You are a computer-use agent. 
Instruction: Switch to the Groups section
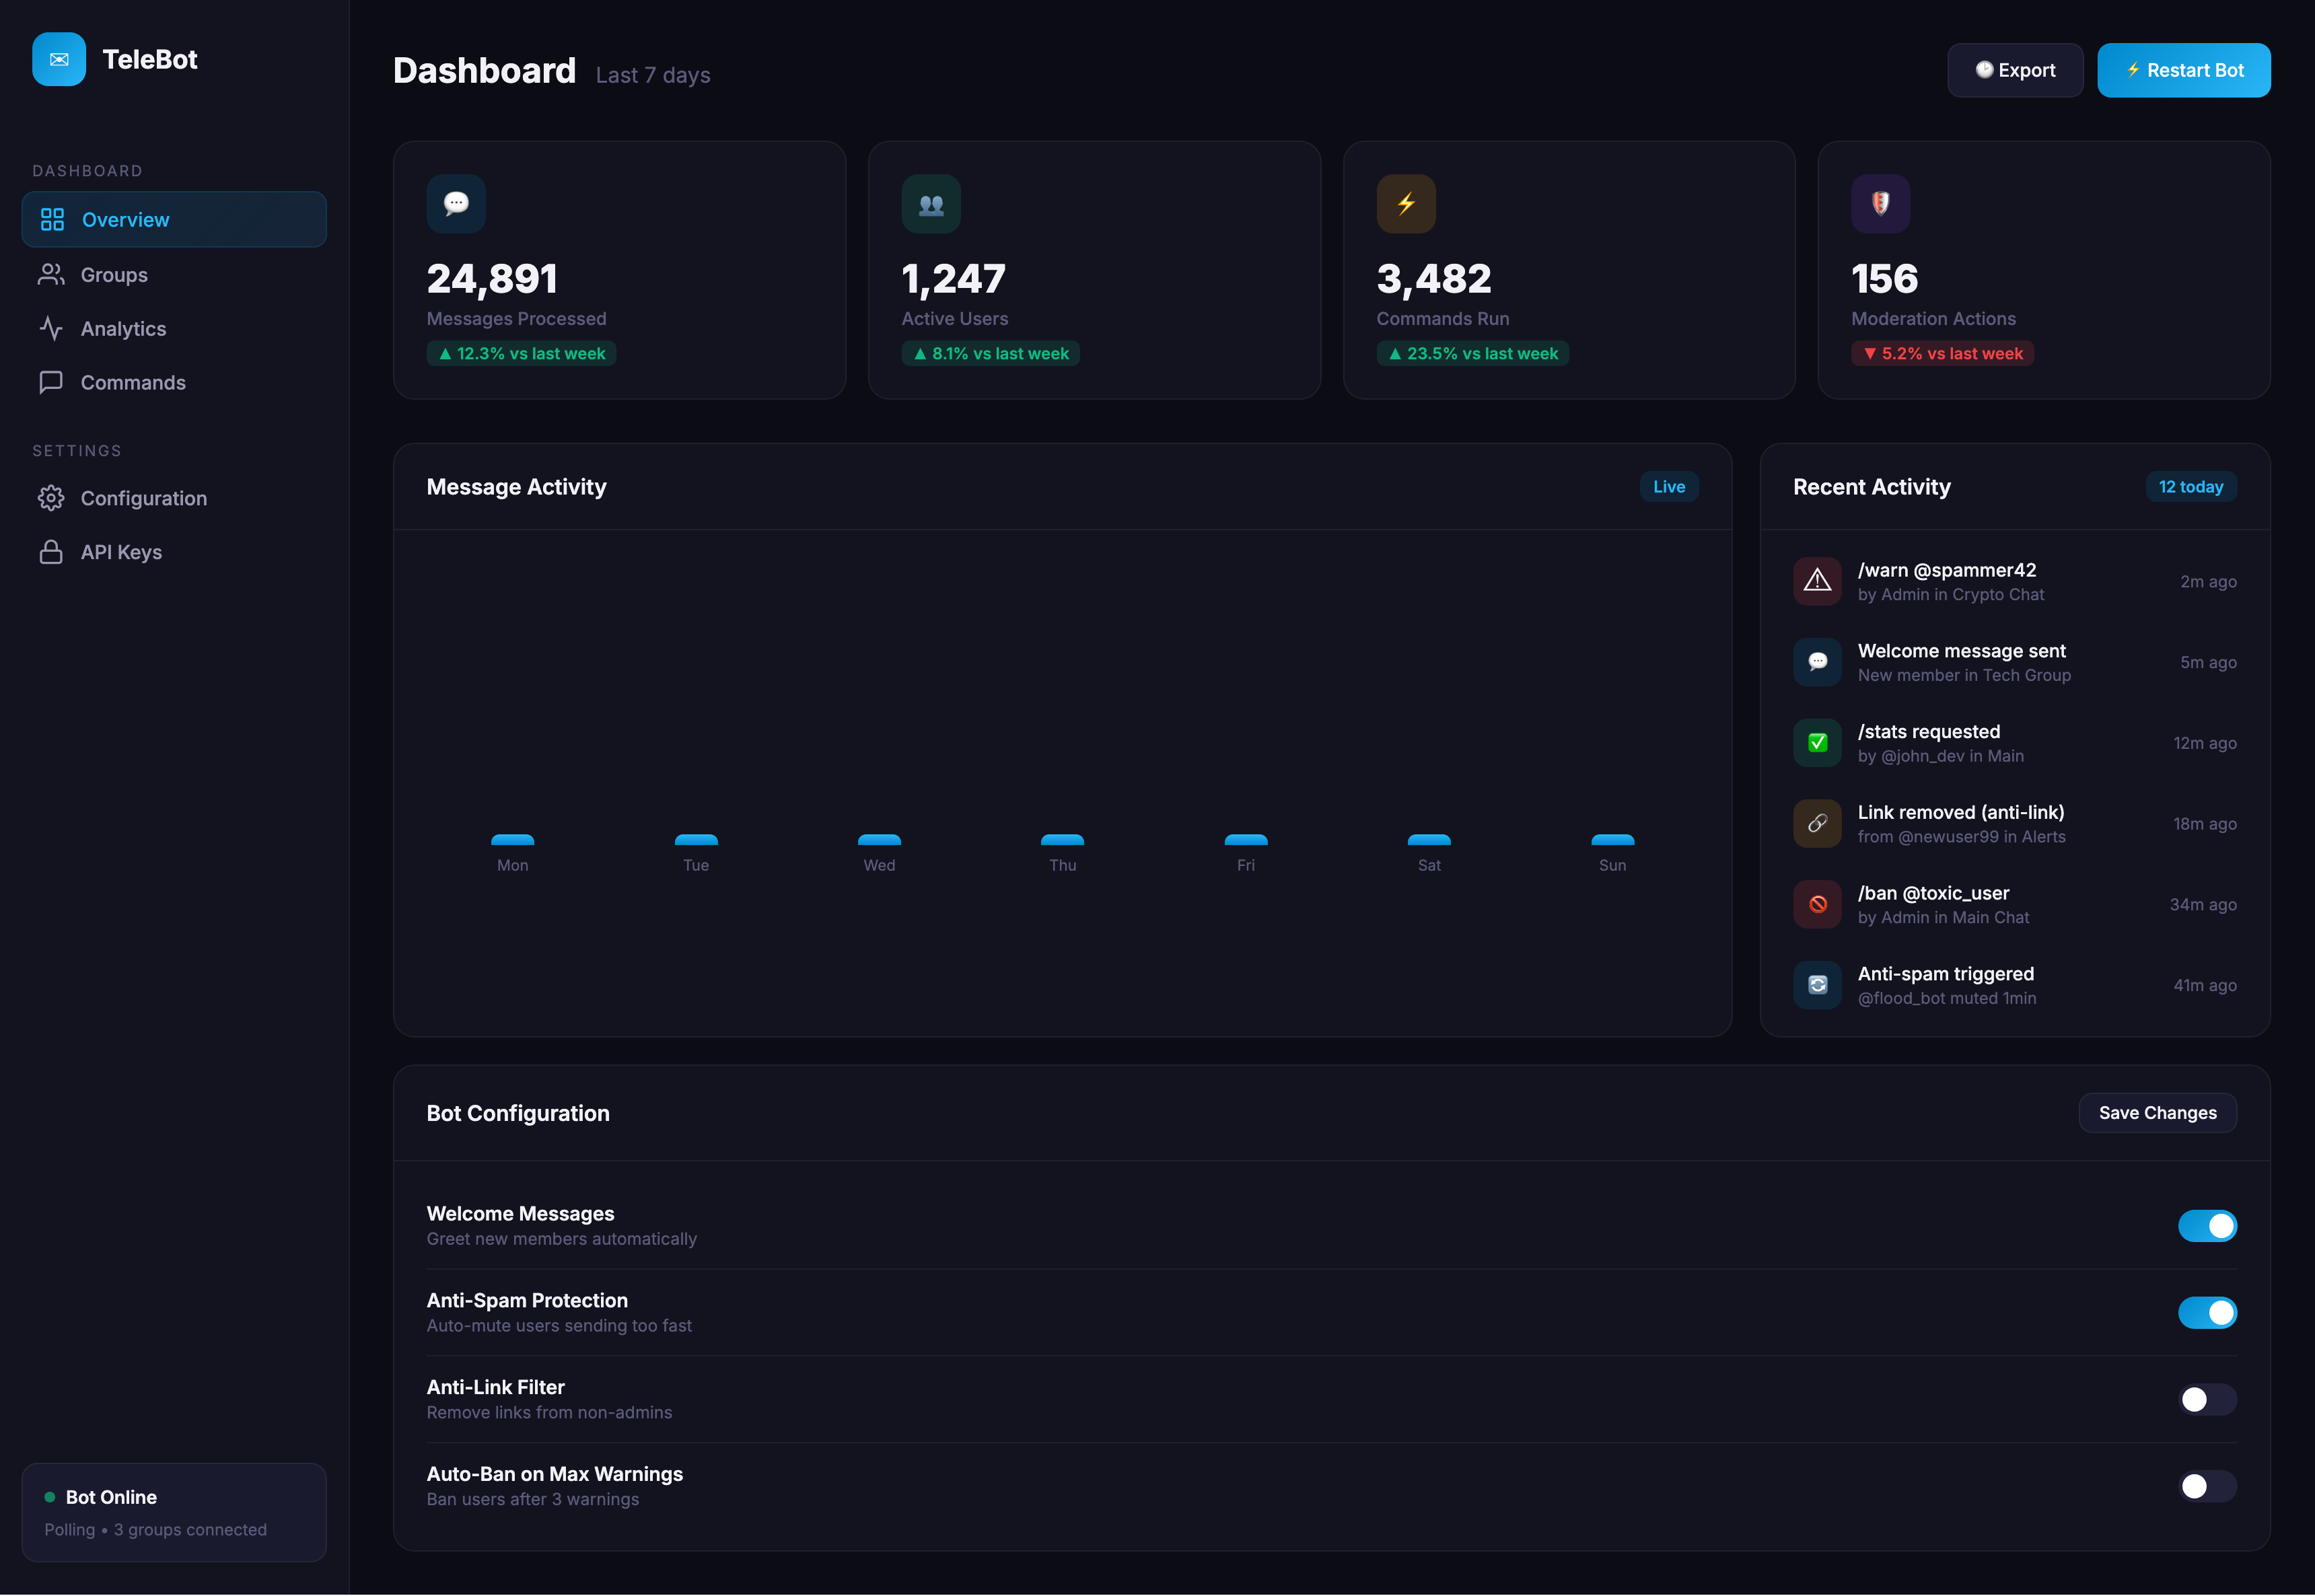[x=113, y=274]
